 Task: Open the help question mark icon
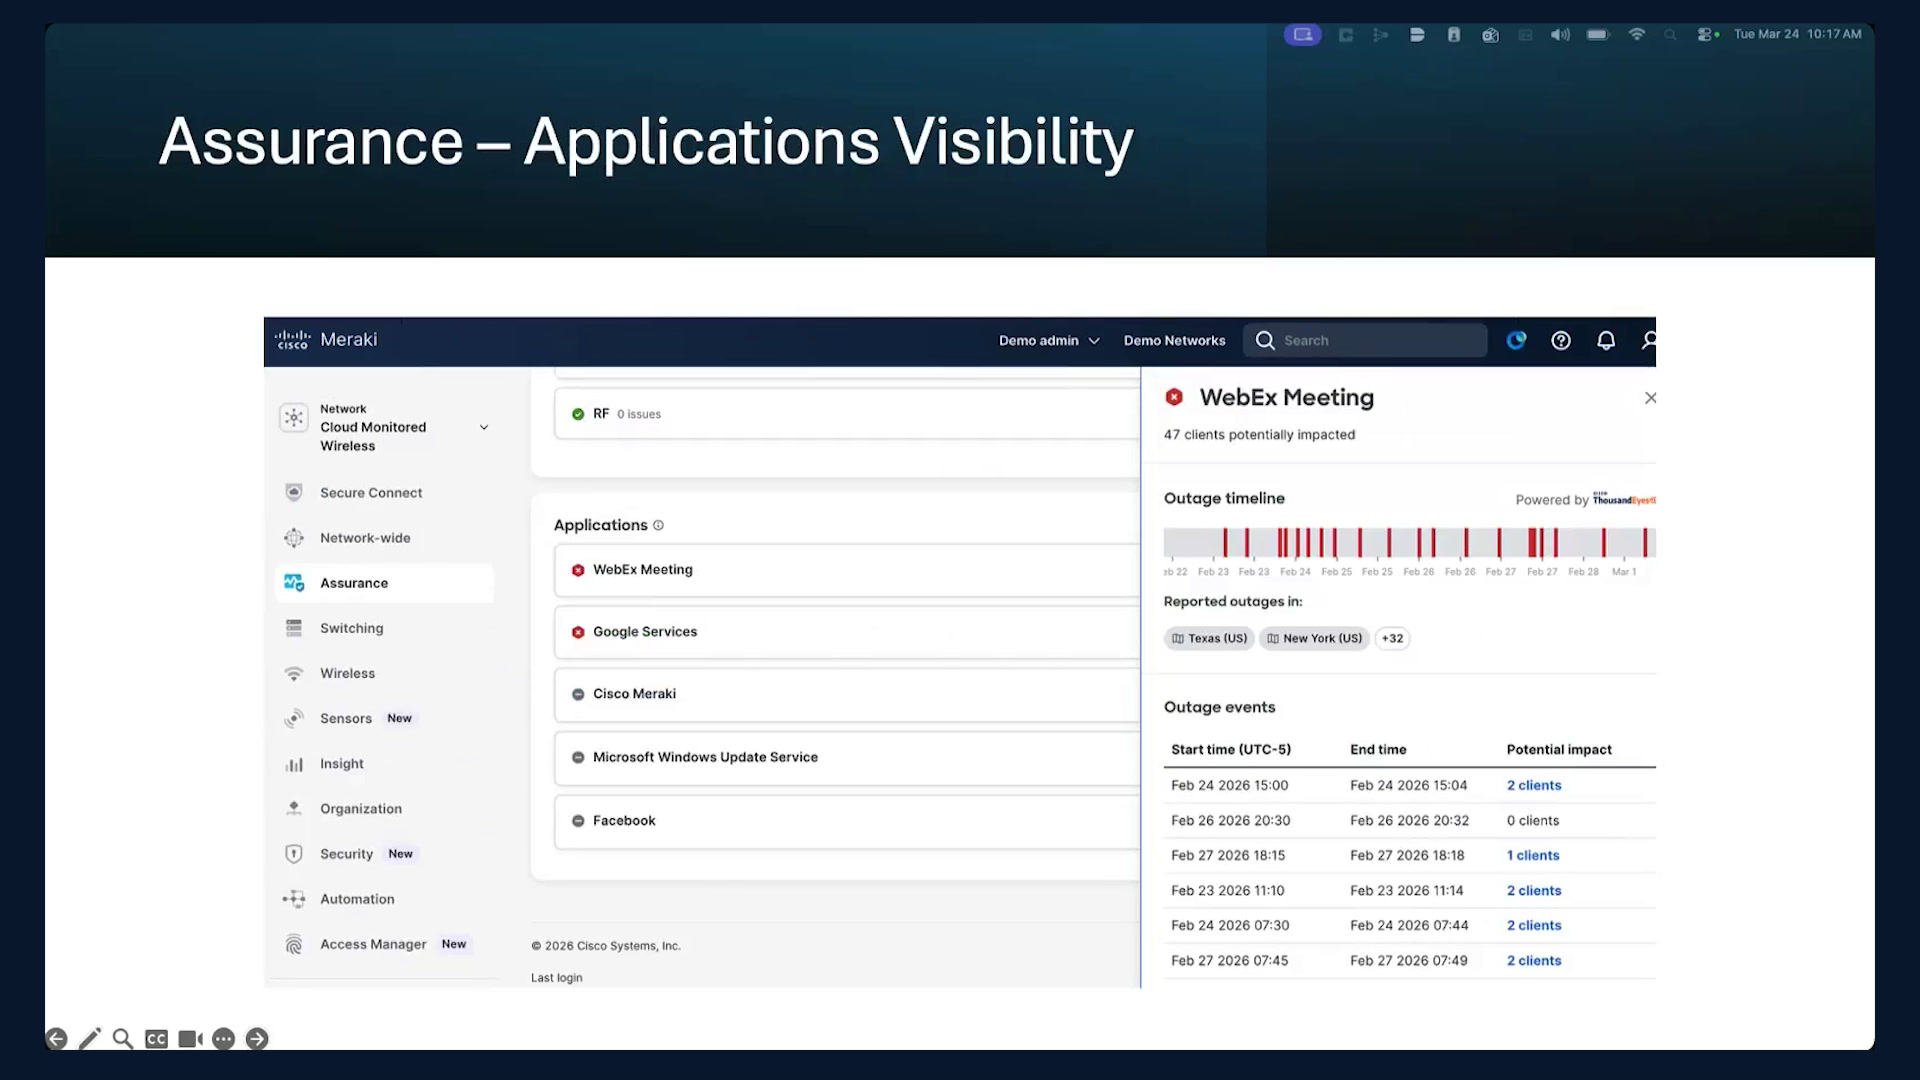(1560, 341)
